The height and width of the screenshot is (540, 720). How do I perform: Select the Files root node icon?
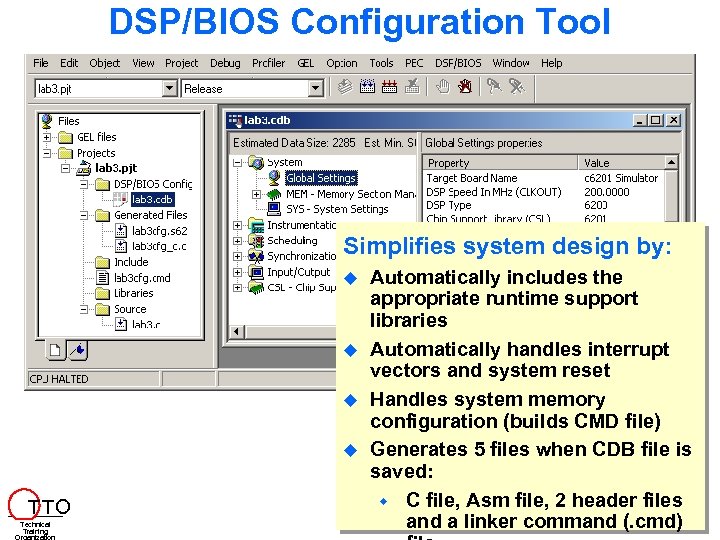[47, 121]
